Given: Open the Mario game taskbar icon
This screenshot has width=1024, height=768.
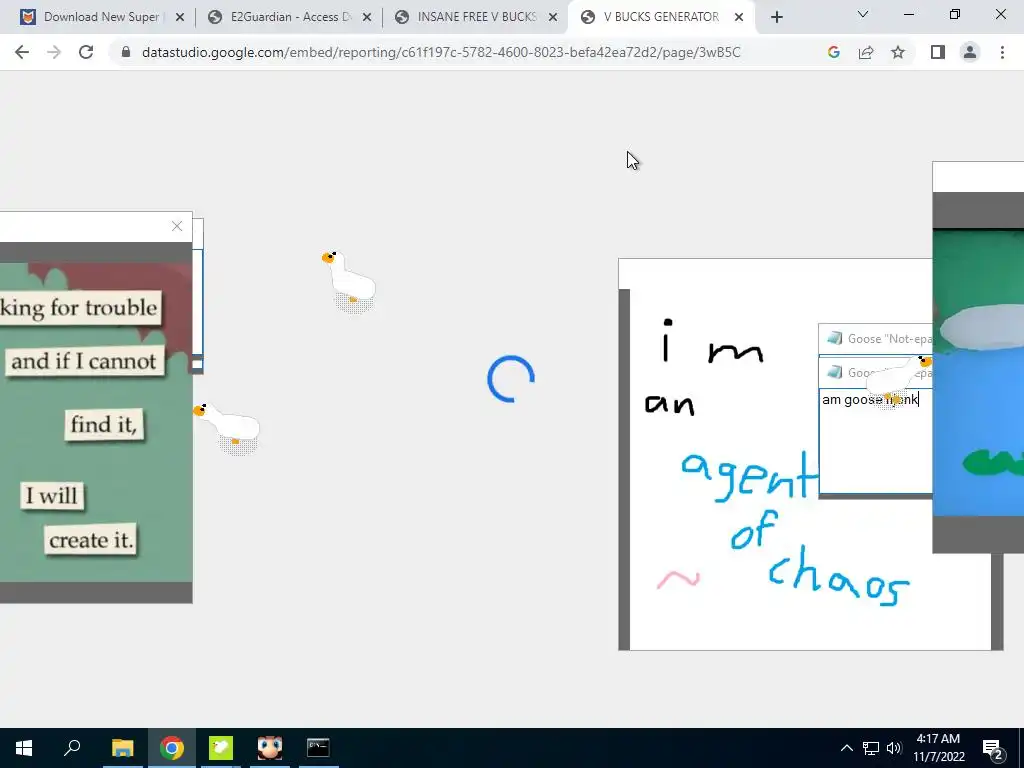Looking at the screenshot, I should (269, 748).
